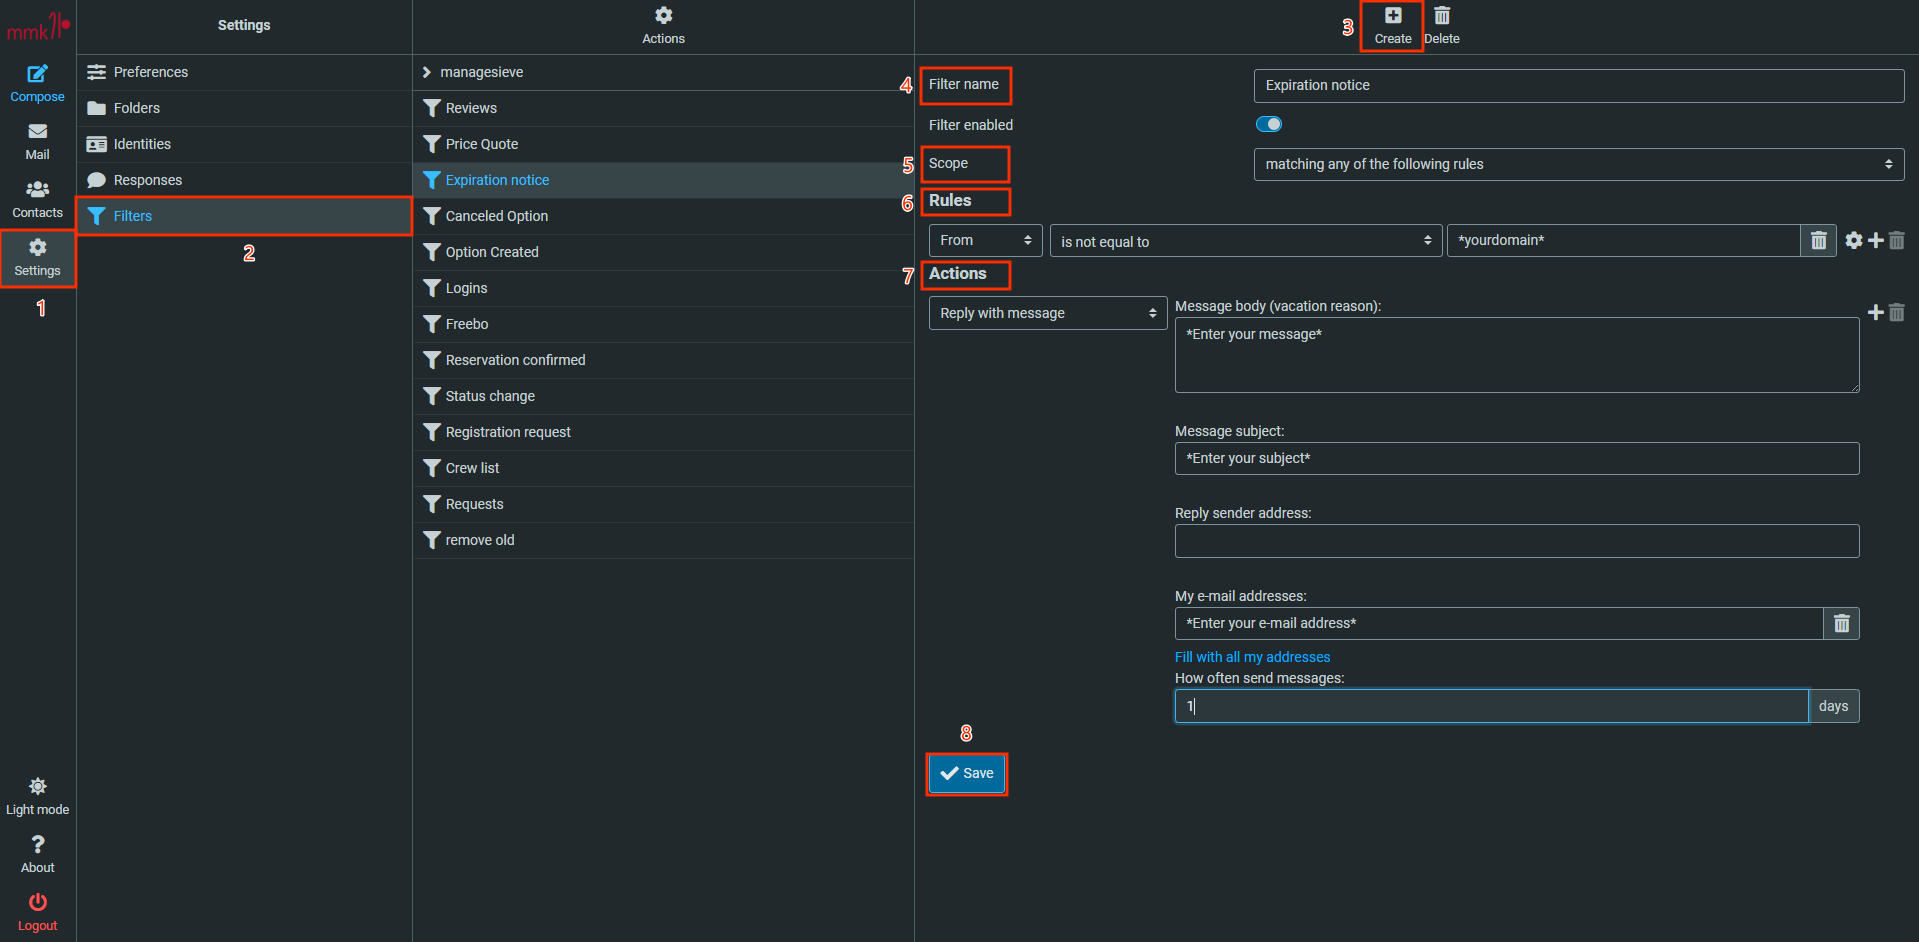
Task: Select the Requests filter
Action: (x=663, y=504)
